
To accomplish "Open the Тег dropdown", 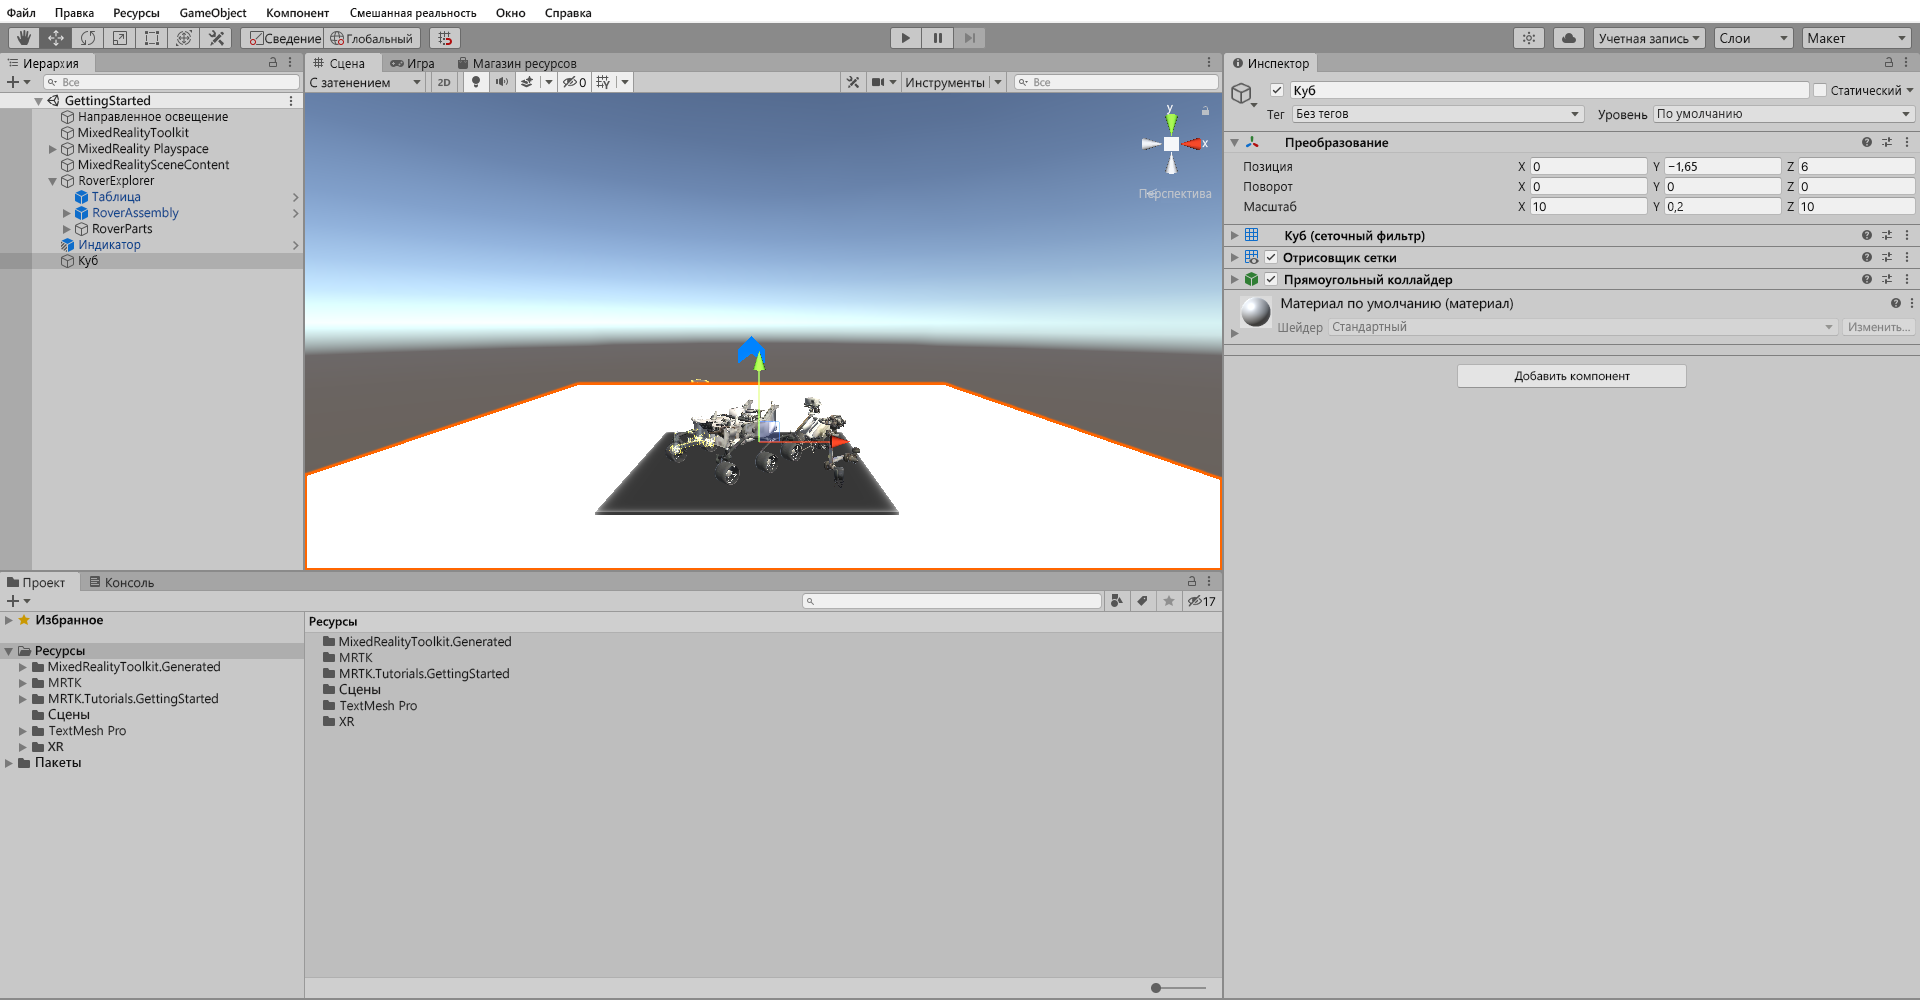I will pyautogui.click(x=1438, y=114).
